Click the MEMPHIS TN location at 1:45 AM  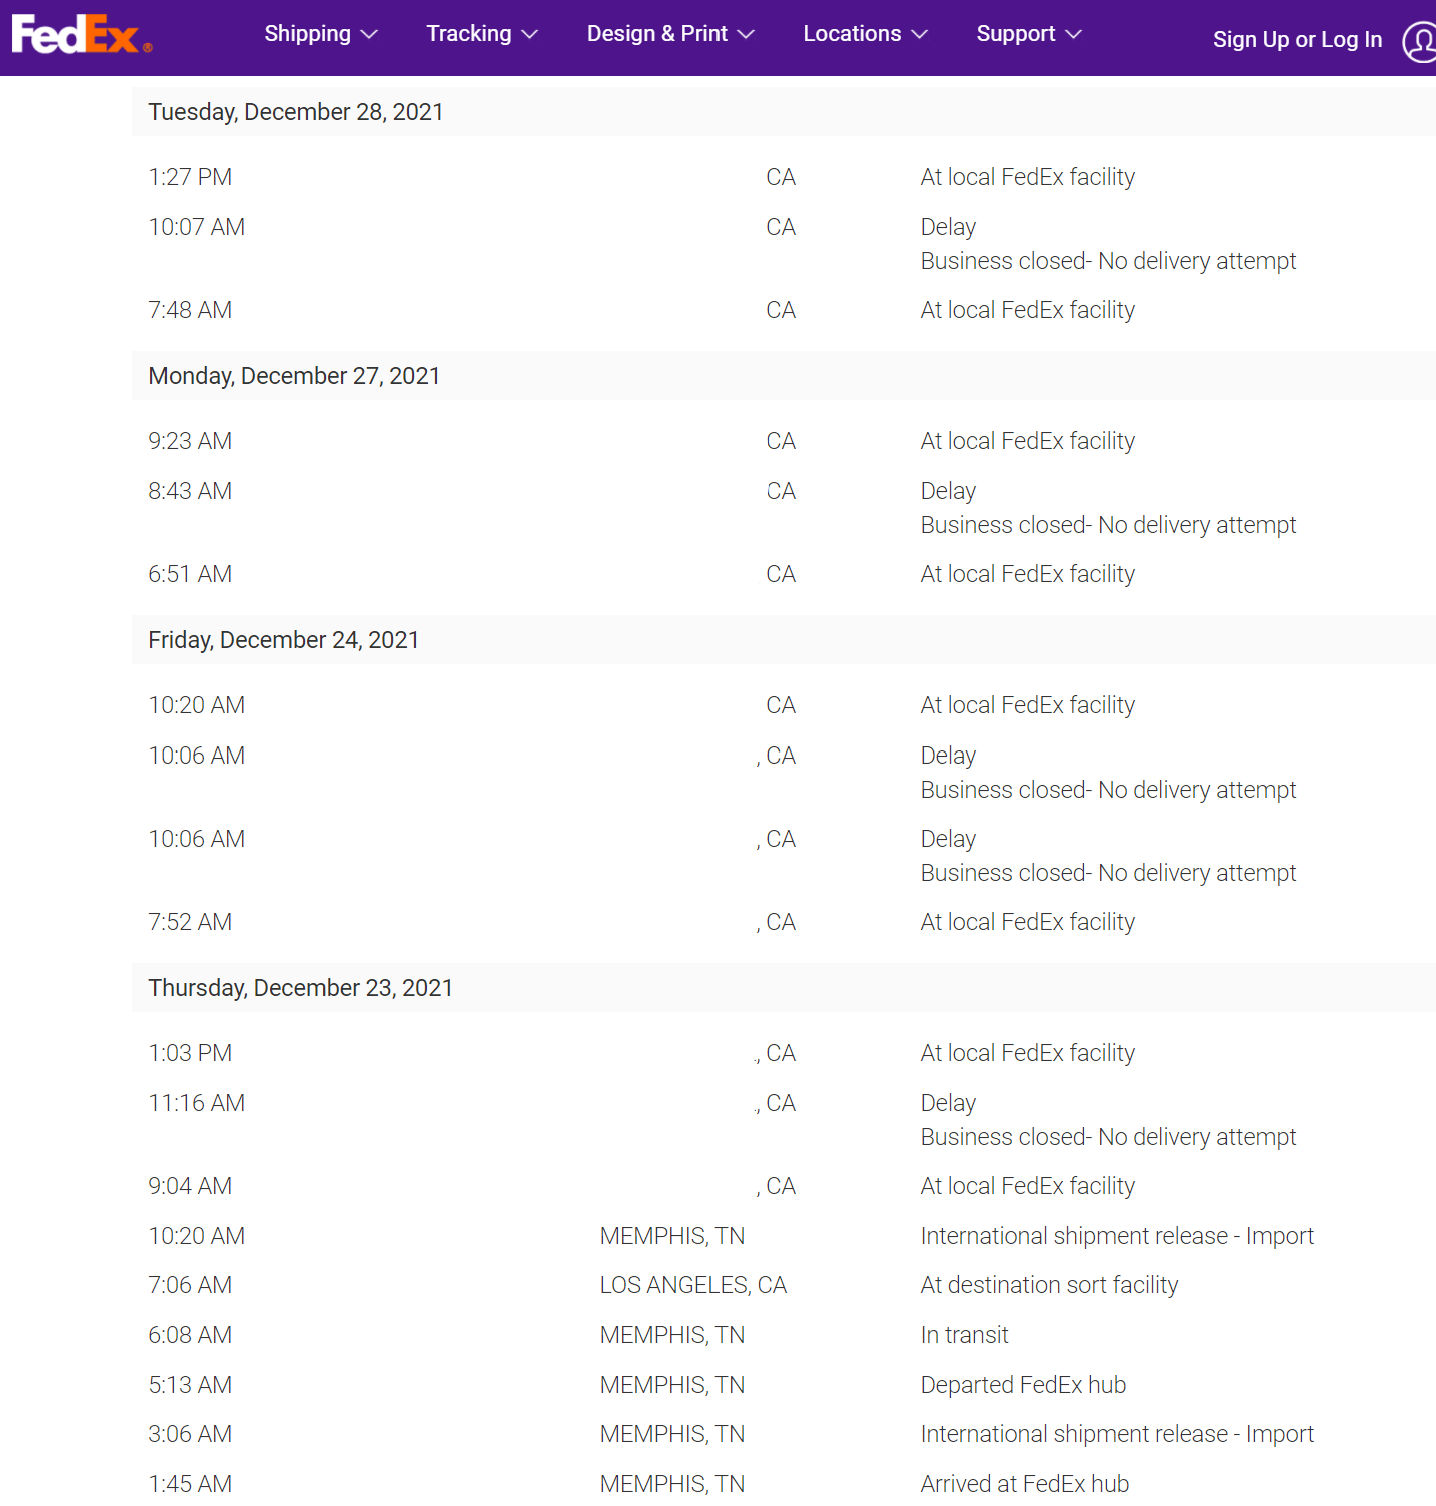pyautogui.click(x=671, y=1484)
